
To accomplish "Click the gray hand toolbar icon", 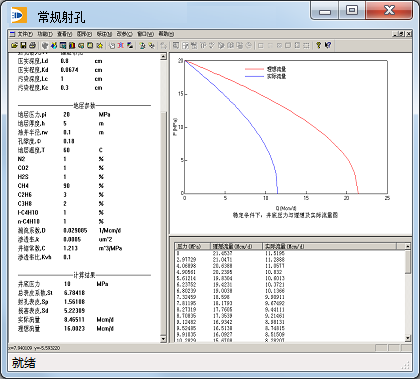I will [x=45, y=45].
